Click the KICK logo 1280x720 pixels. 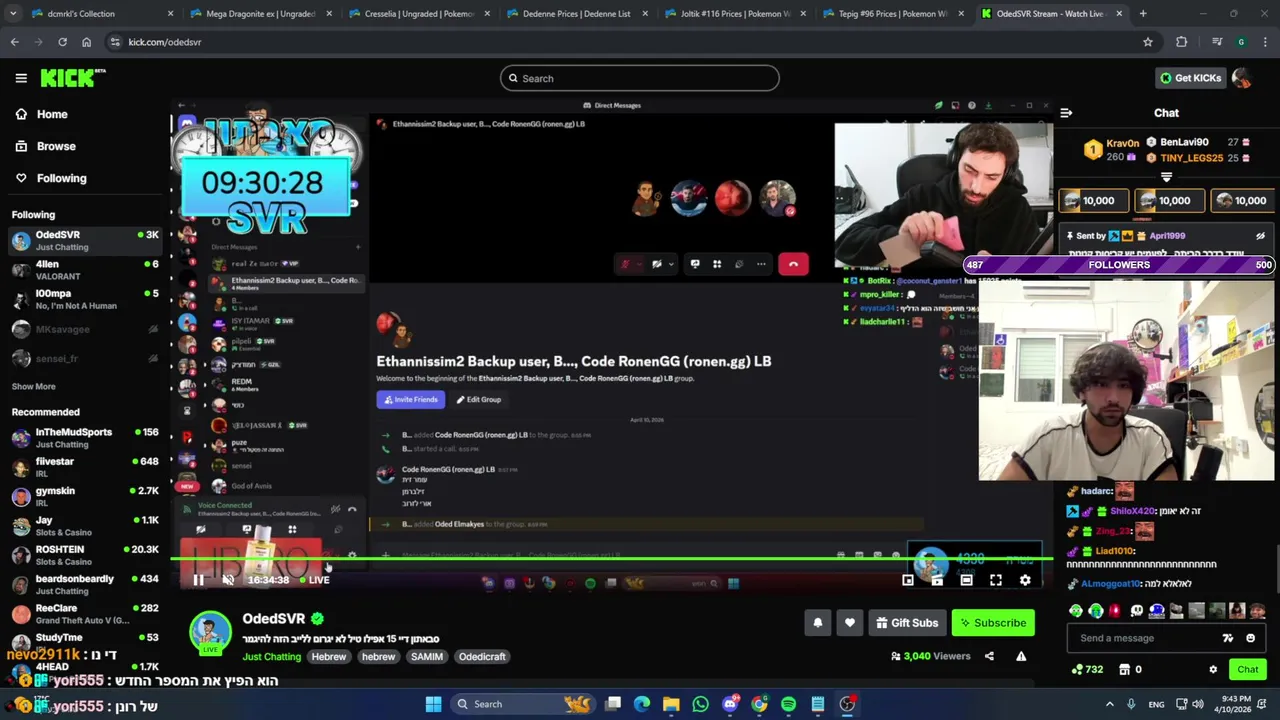[73, 78]
